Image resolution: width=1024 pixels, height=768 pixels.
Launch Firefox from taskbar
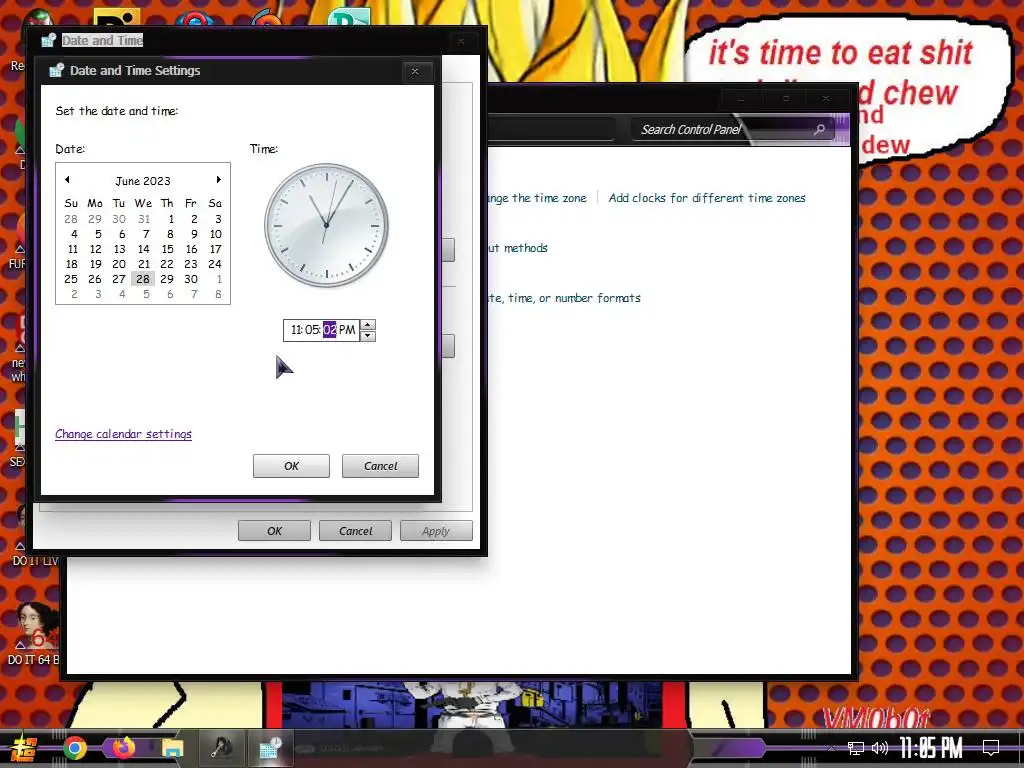pos(123,748)
